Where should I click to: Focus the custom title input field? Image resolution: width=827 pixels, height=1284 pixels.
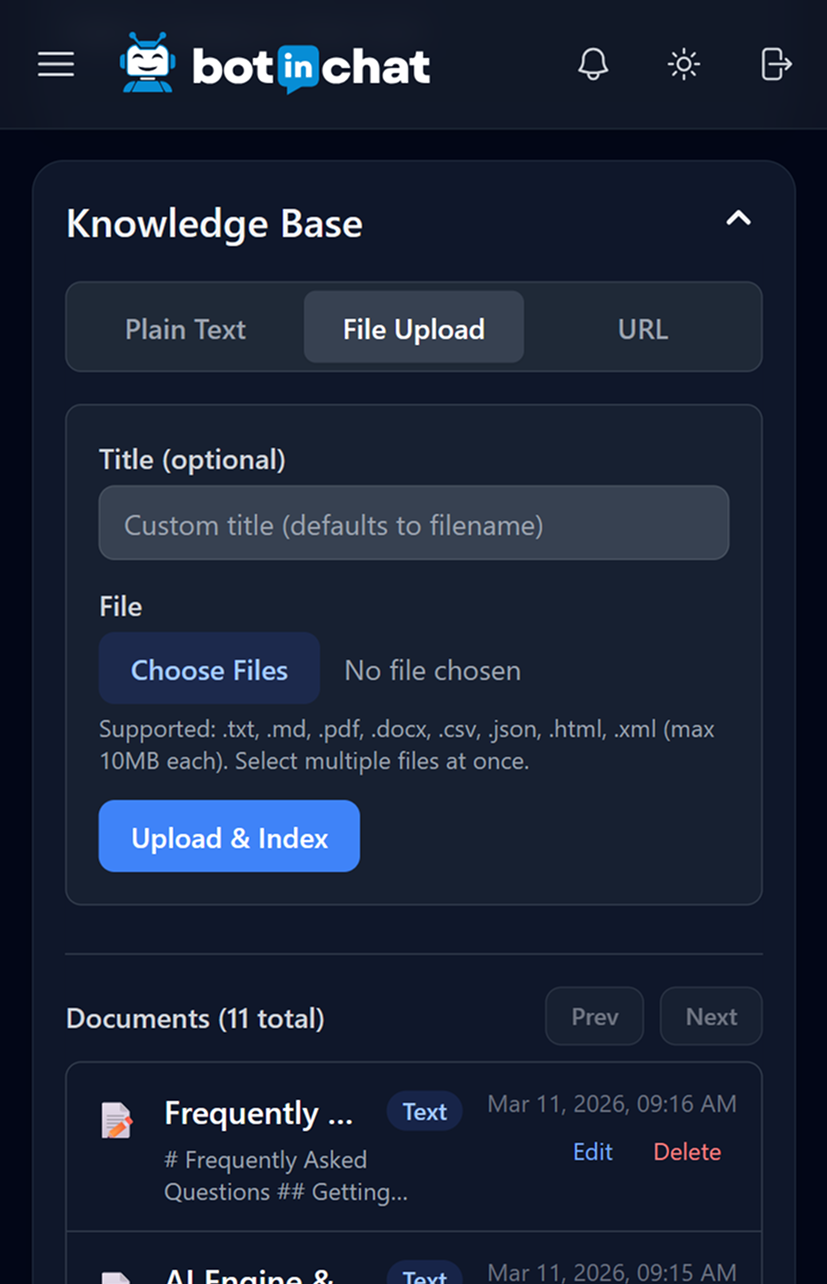point(413,524)
